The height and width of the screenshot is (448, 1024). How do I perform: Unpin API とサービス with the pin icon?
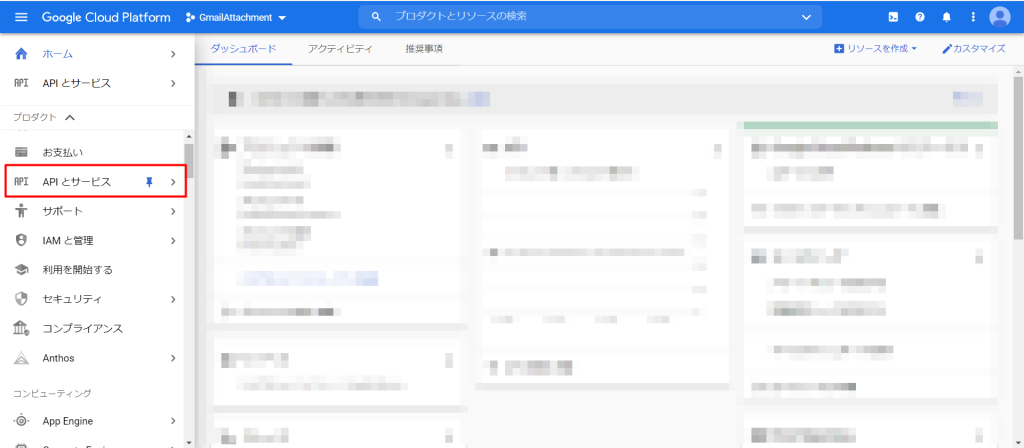click(149, 182)
